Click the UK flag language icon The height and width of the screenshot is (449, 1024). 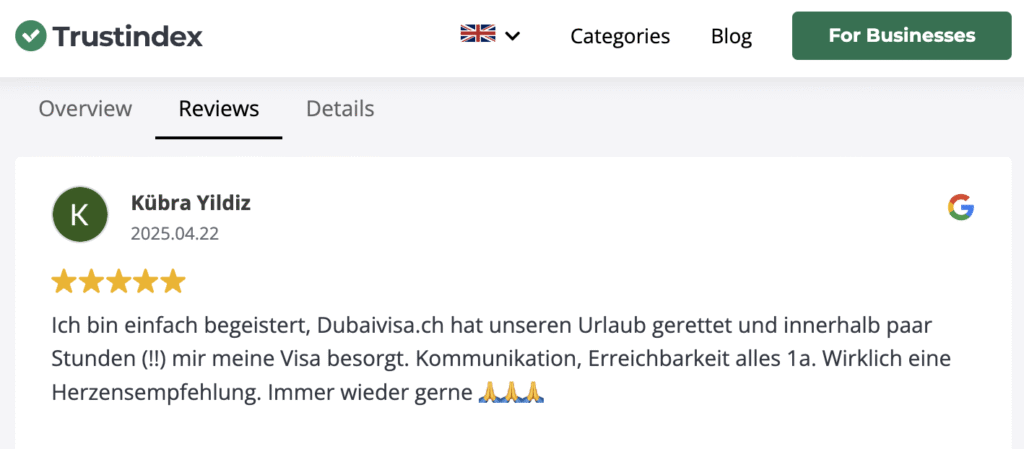pyautogui.click(x=477, y=34)
